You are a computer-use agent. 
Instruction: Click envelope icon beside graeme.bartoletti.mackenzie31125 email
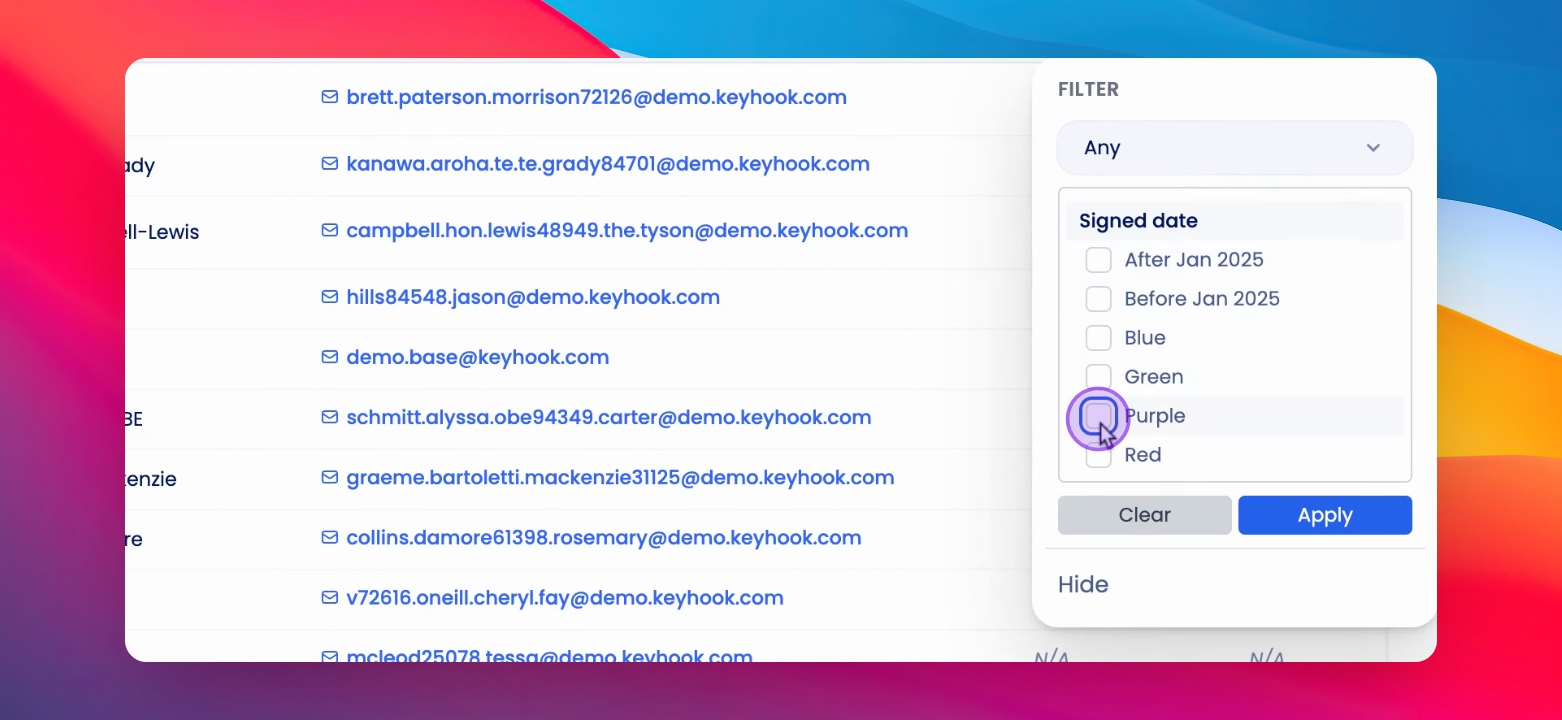[x=329, y=477]
